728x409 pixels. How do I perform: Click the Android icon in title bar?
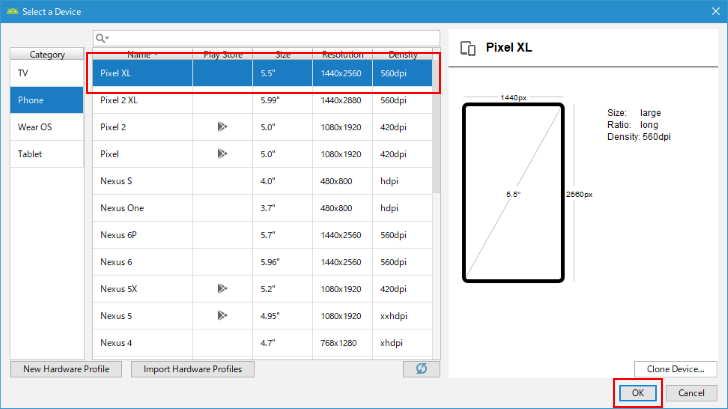13,11
